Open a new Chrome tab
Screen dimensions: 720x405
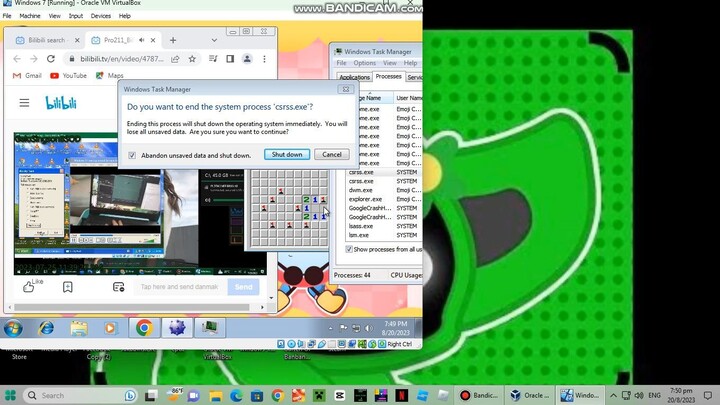(x=173, y=41)
